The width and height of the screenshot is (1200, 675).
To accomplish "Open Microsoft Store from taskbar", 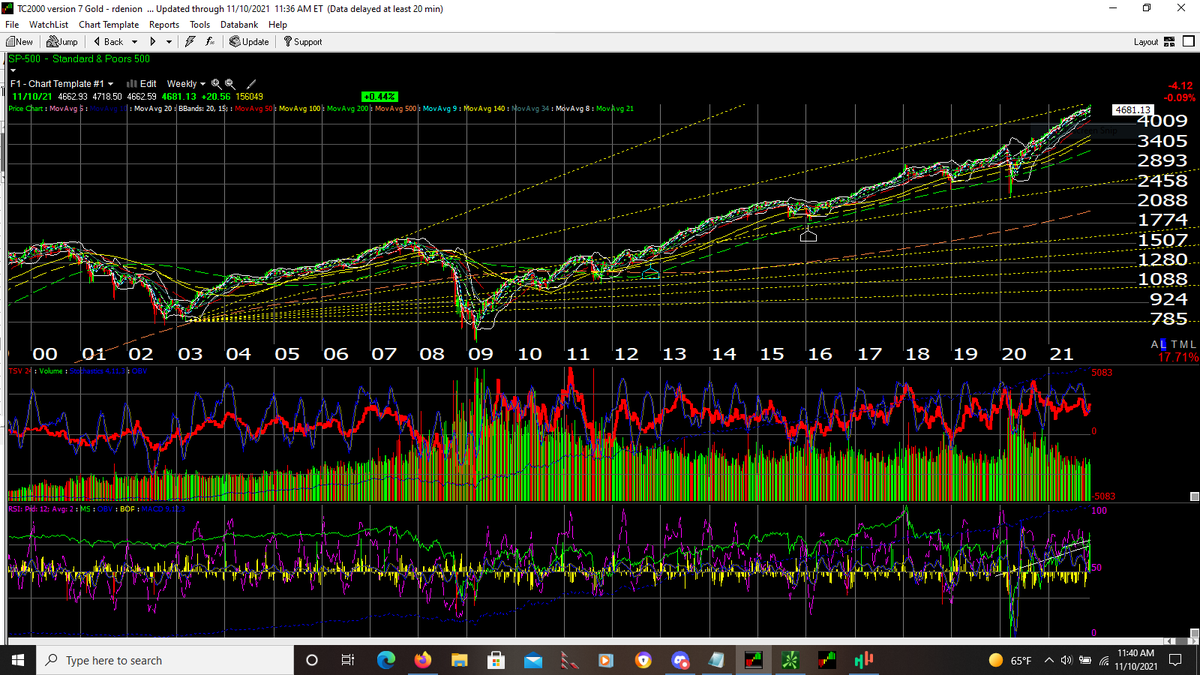I will click(x=496, y=660).
